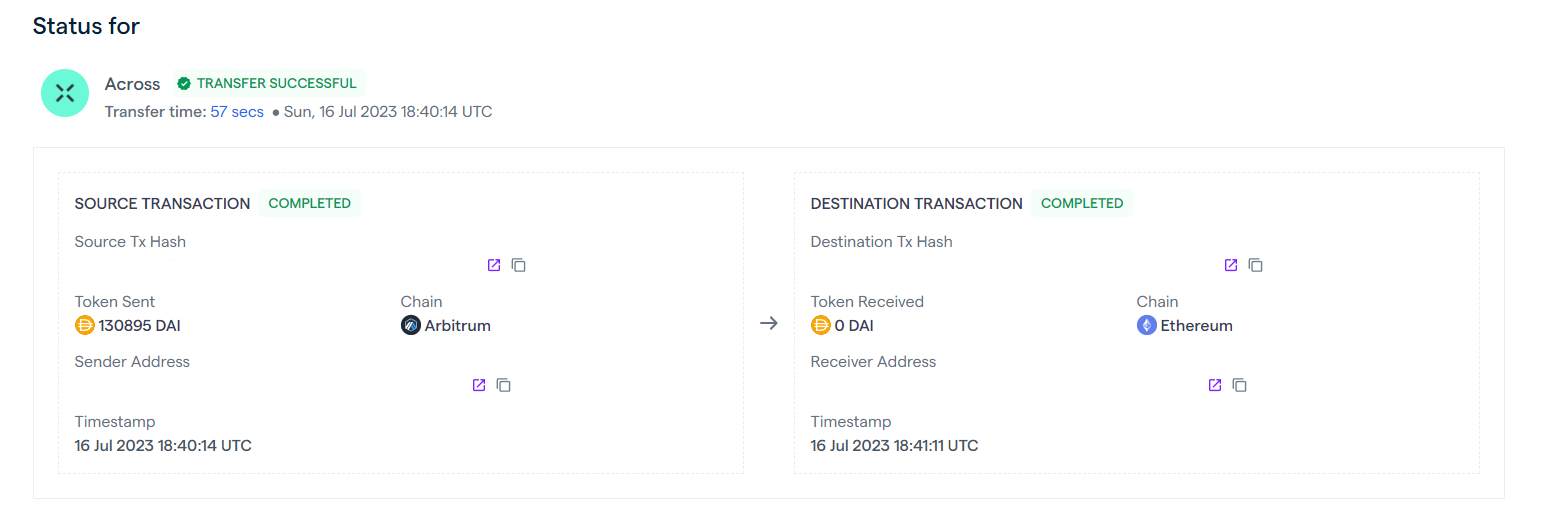Open source tx hash in explorer
The image size is (1543, 525).
click(494, 265)
